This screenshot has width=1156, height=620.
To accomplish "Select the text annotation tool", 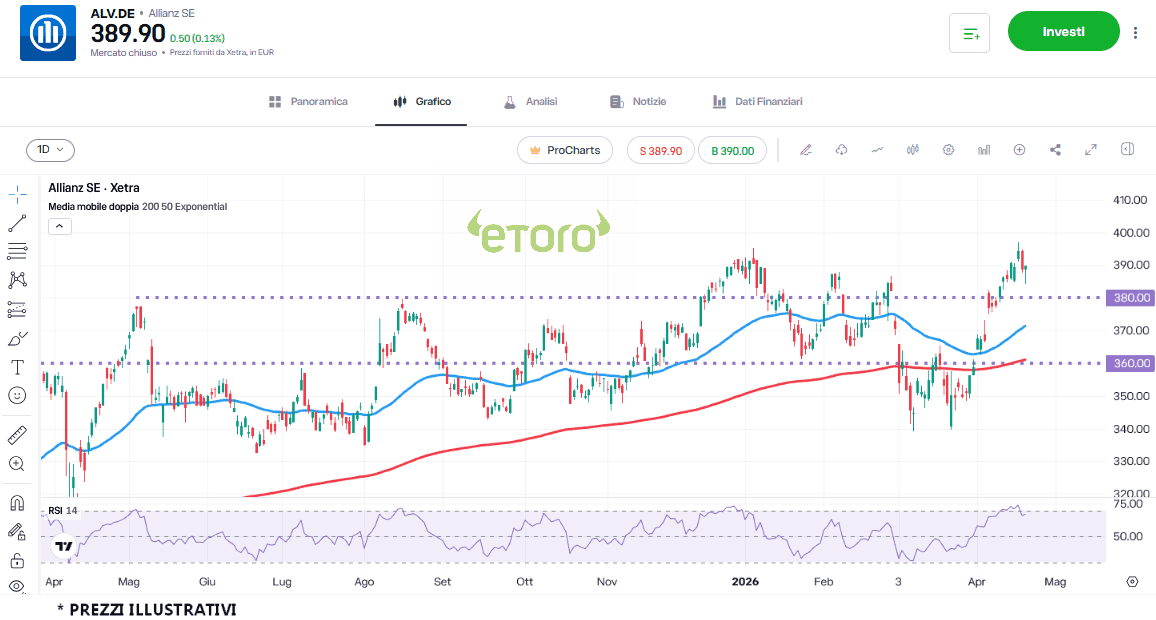I will 17,367.
